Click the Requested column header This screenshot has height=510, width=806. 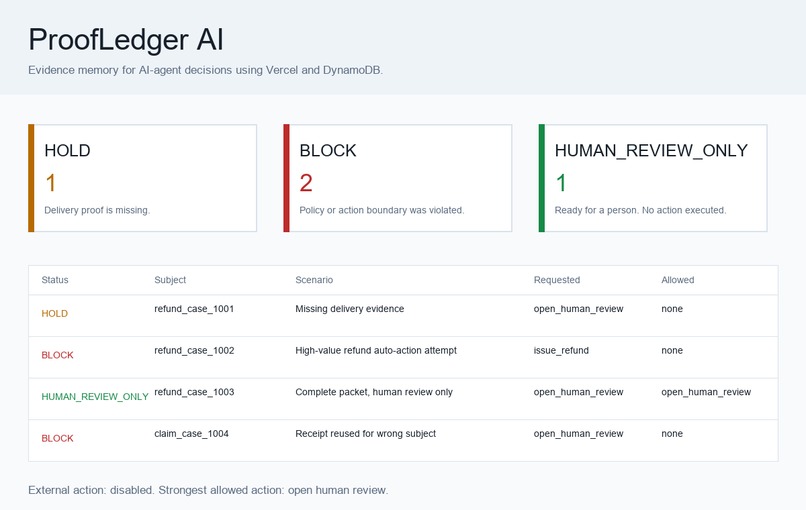pos(557,280)
